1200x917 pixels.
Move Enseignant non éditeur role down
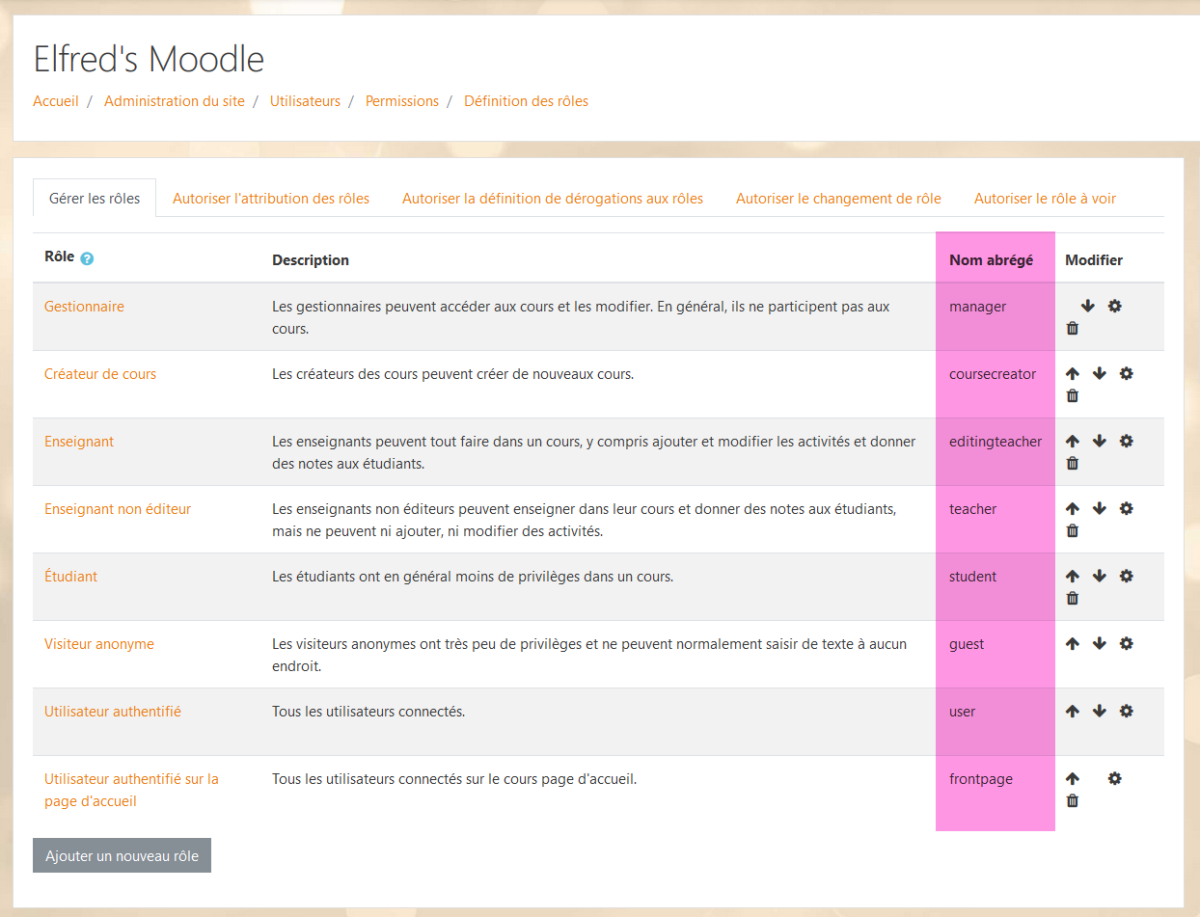coord(1100,508)
